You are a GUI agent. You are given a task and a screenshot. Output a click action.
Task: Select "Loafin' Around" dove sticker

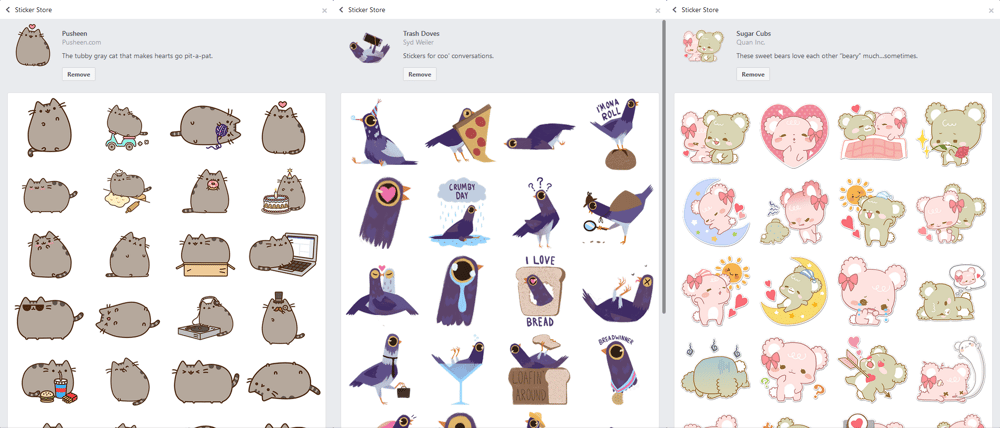point(540,370)
